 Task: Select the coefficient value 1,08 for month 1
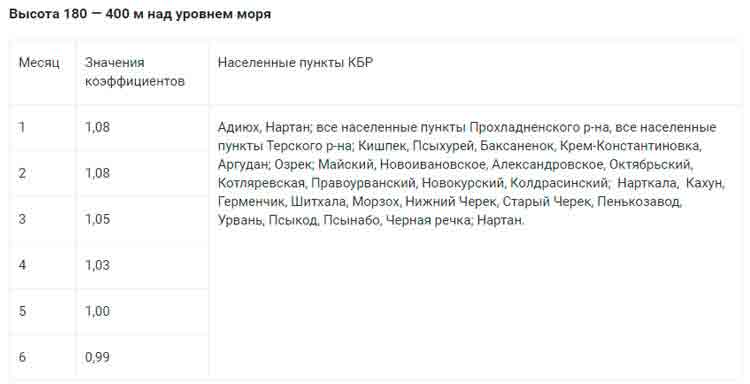(x=98, y=127)
